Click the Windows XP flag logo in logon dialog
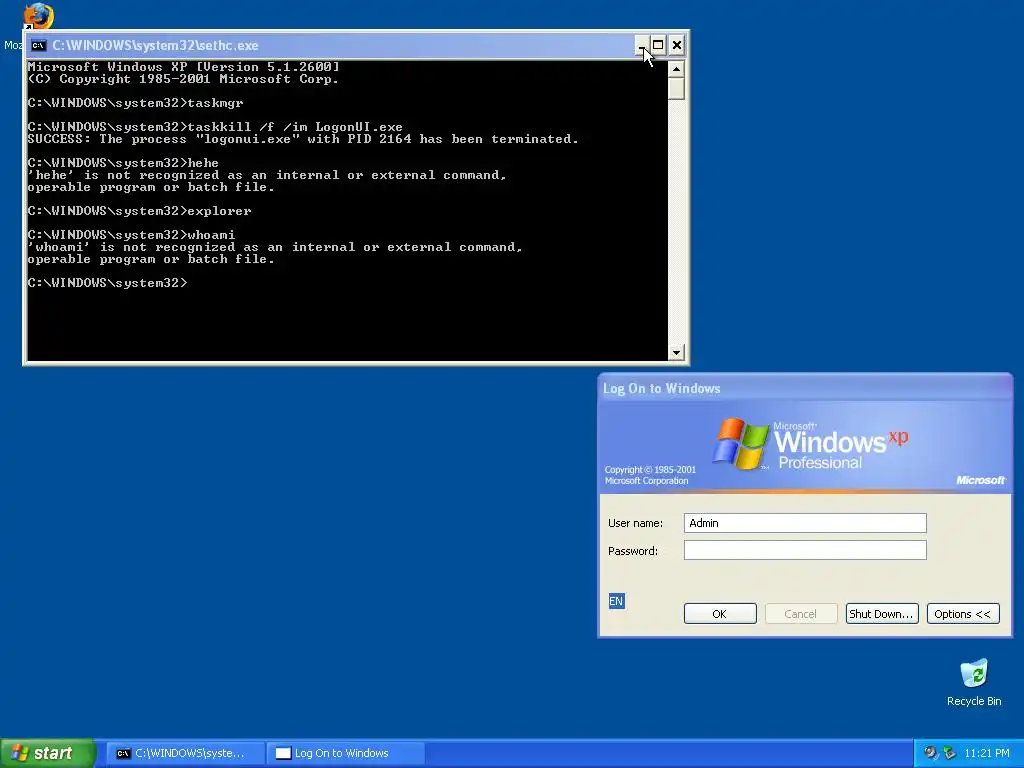1024x768 pixels. (741, 444)
